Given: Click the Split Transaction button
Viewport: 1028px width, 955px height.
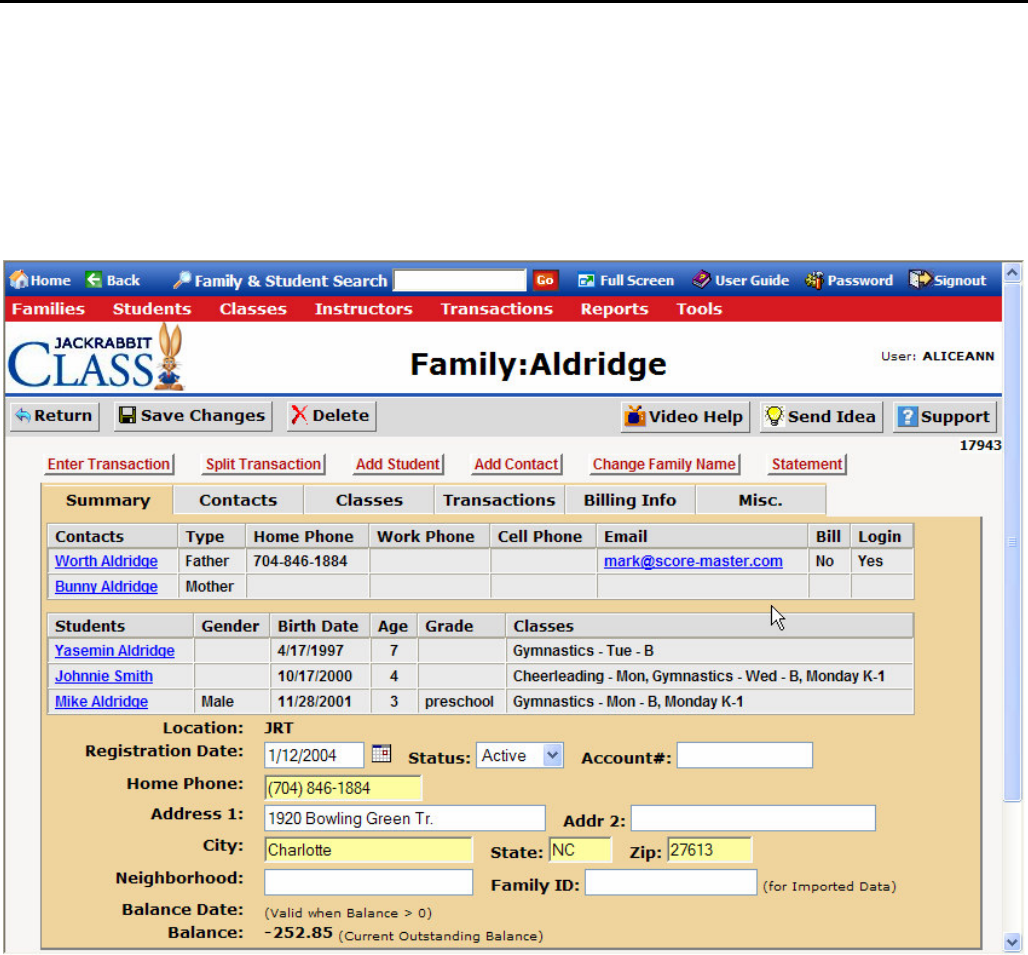Looking at the screenshot, I should coord(264,464).
